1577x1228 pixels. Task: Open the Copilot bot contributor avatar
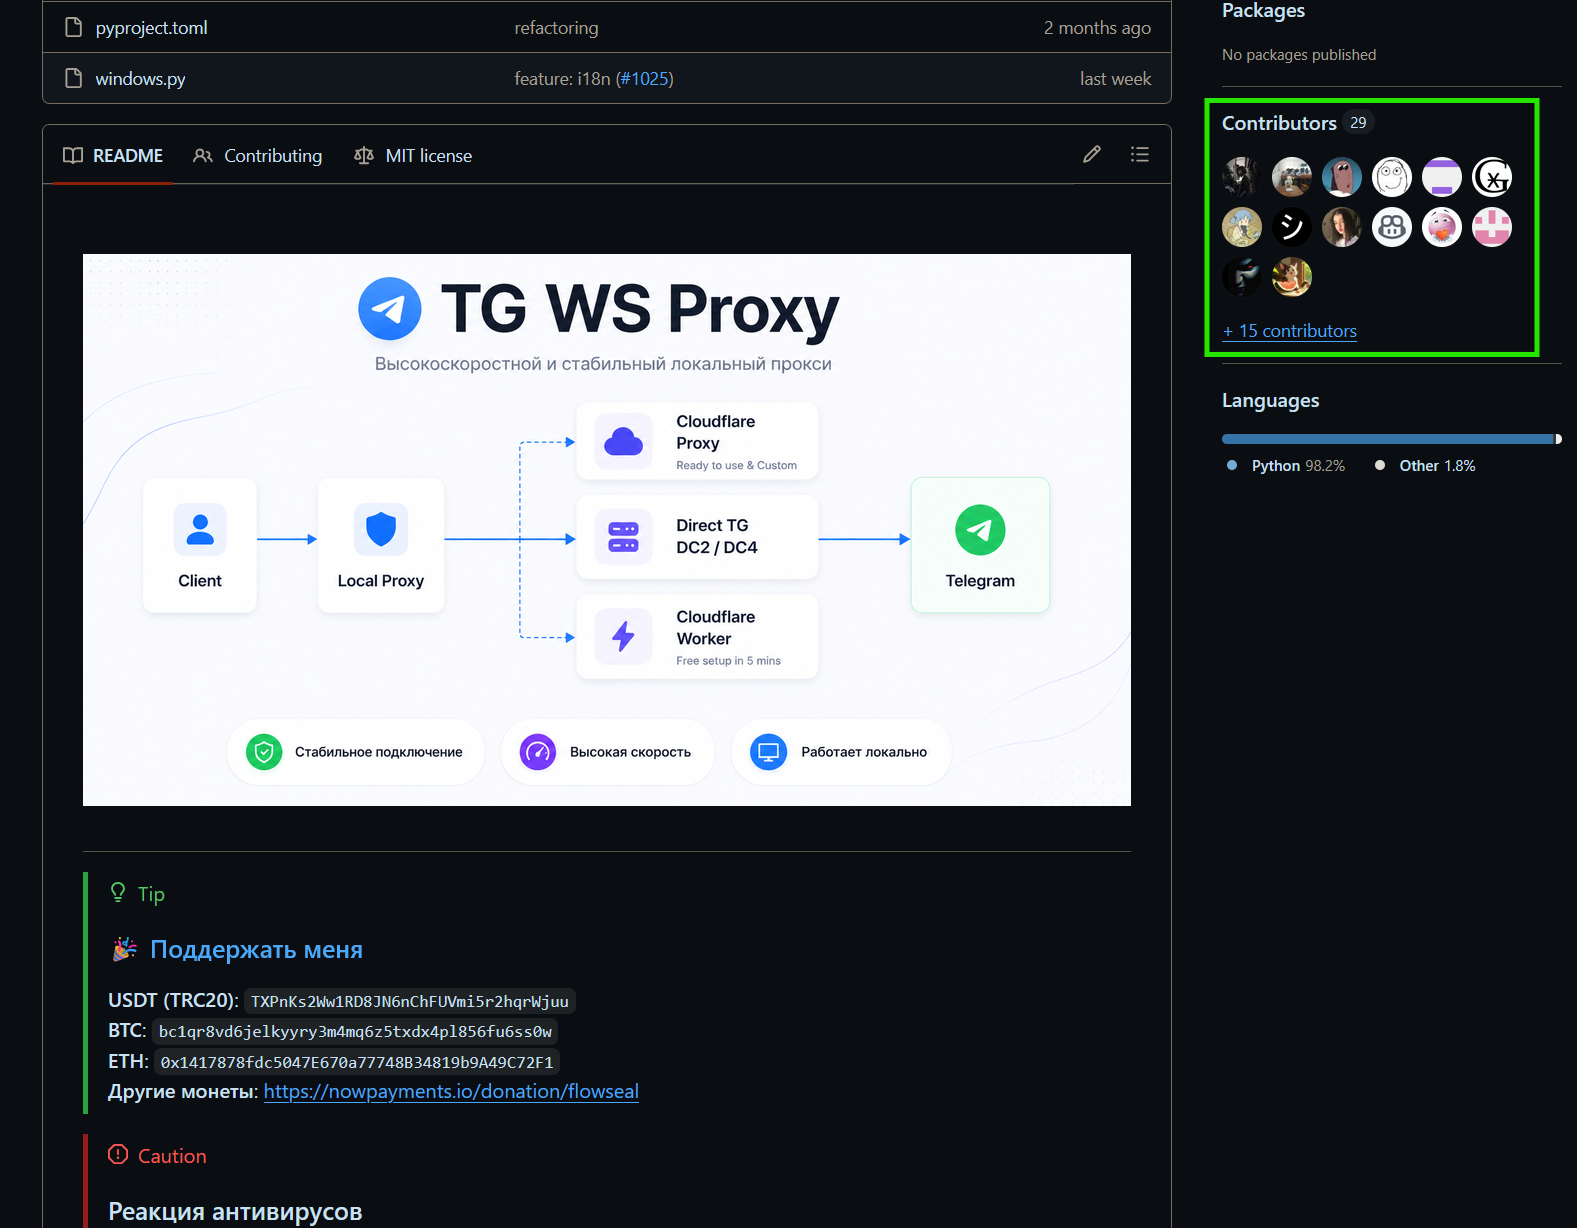pos(1392,227)
